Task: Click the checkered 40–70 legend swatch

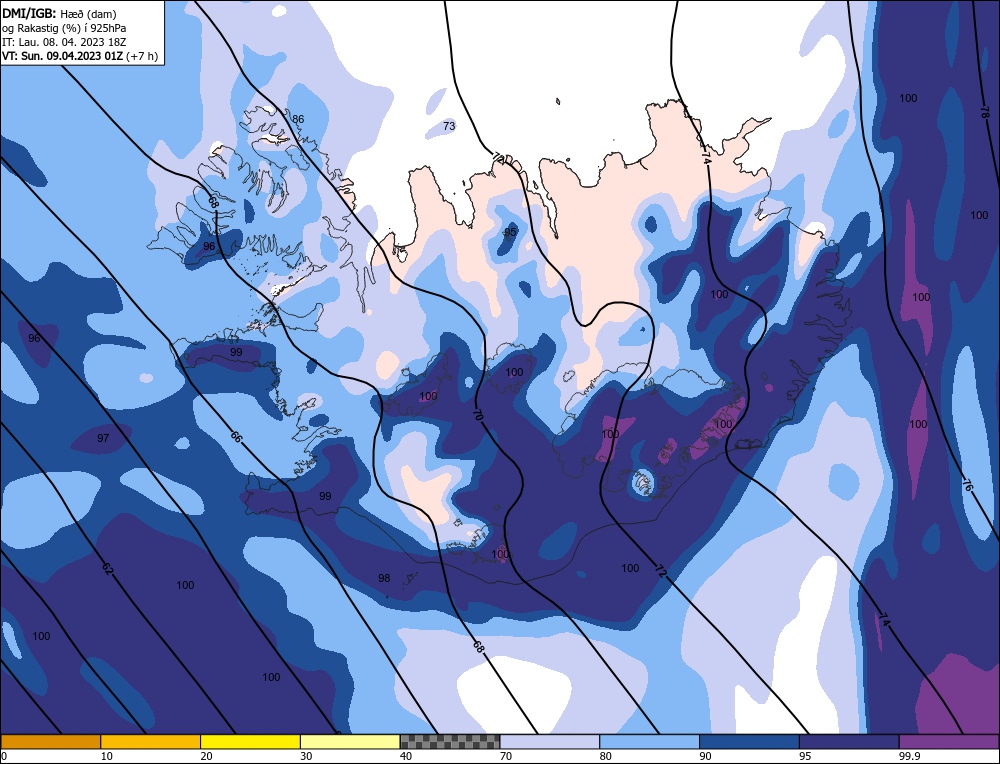Action: click(450, 741)
